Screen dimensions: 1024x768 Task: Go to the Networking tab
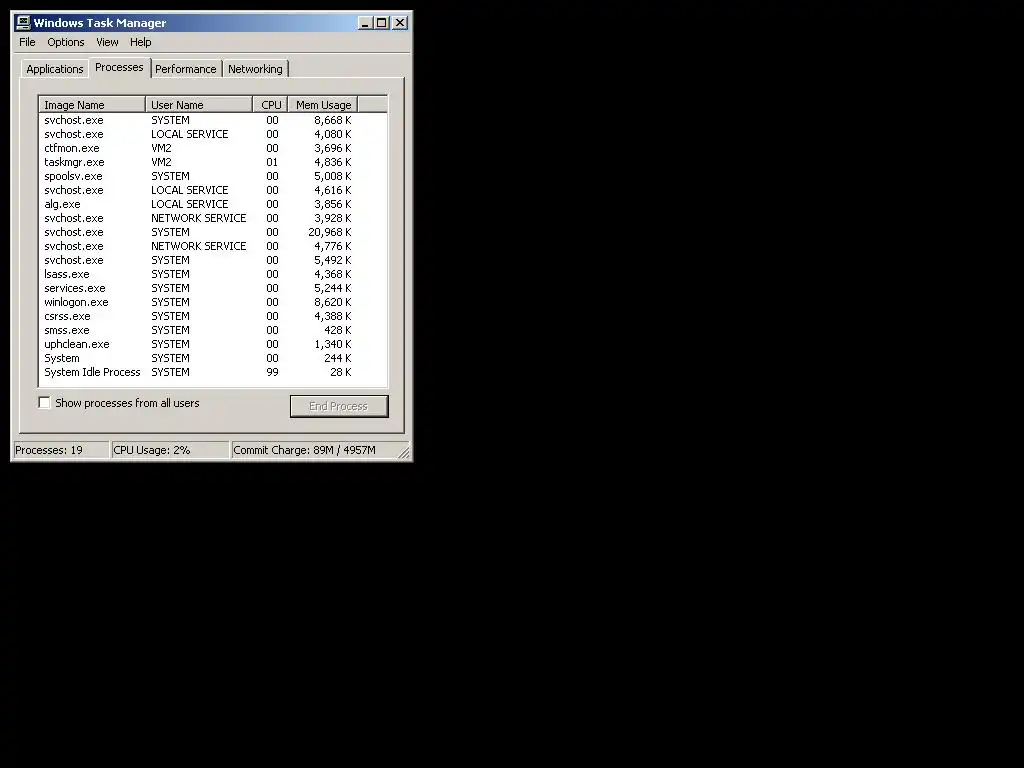click(255, 69)
